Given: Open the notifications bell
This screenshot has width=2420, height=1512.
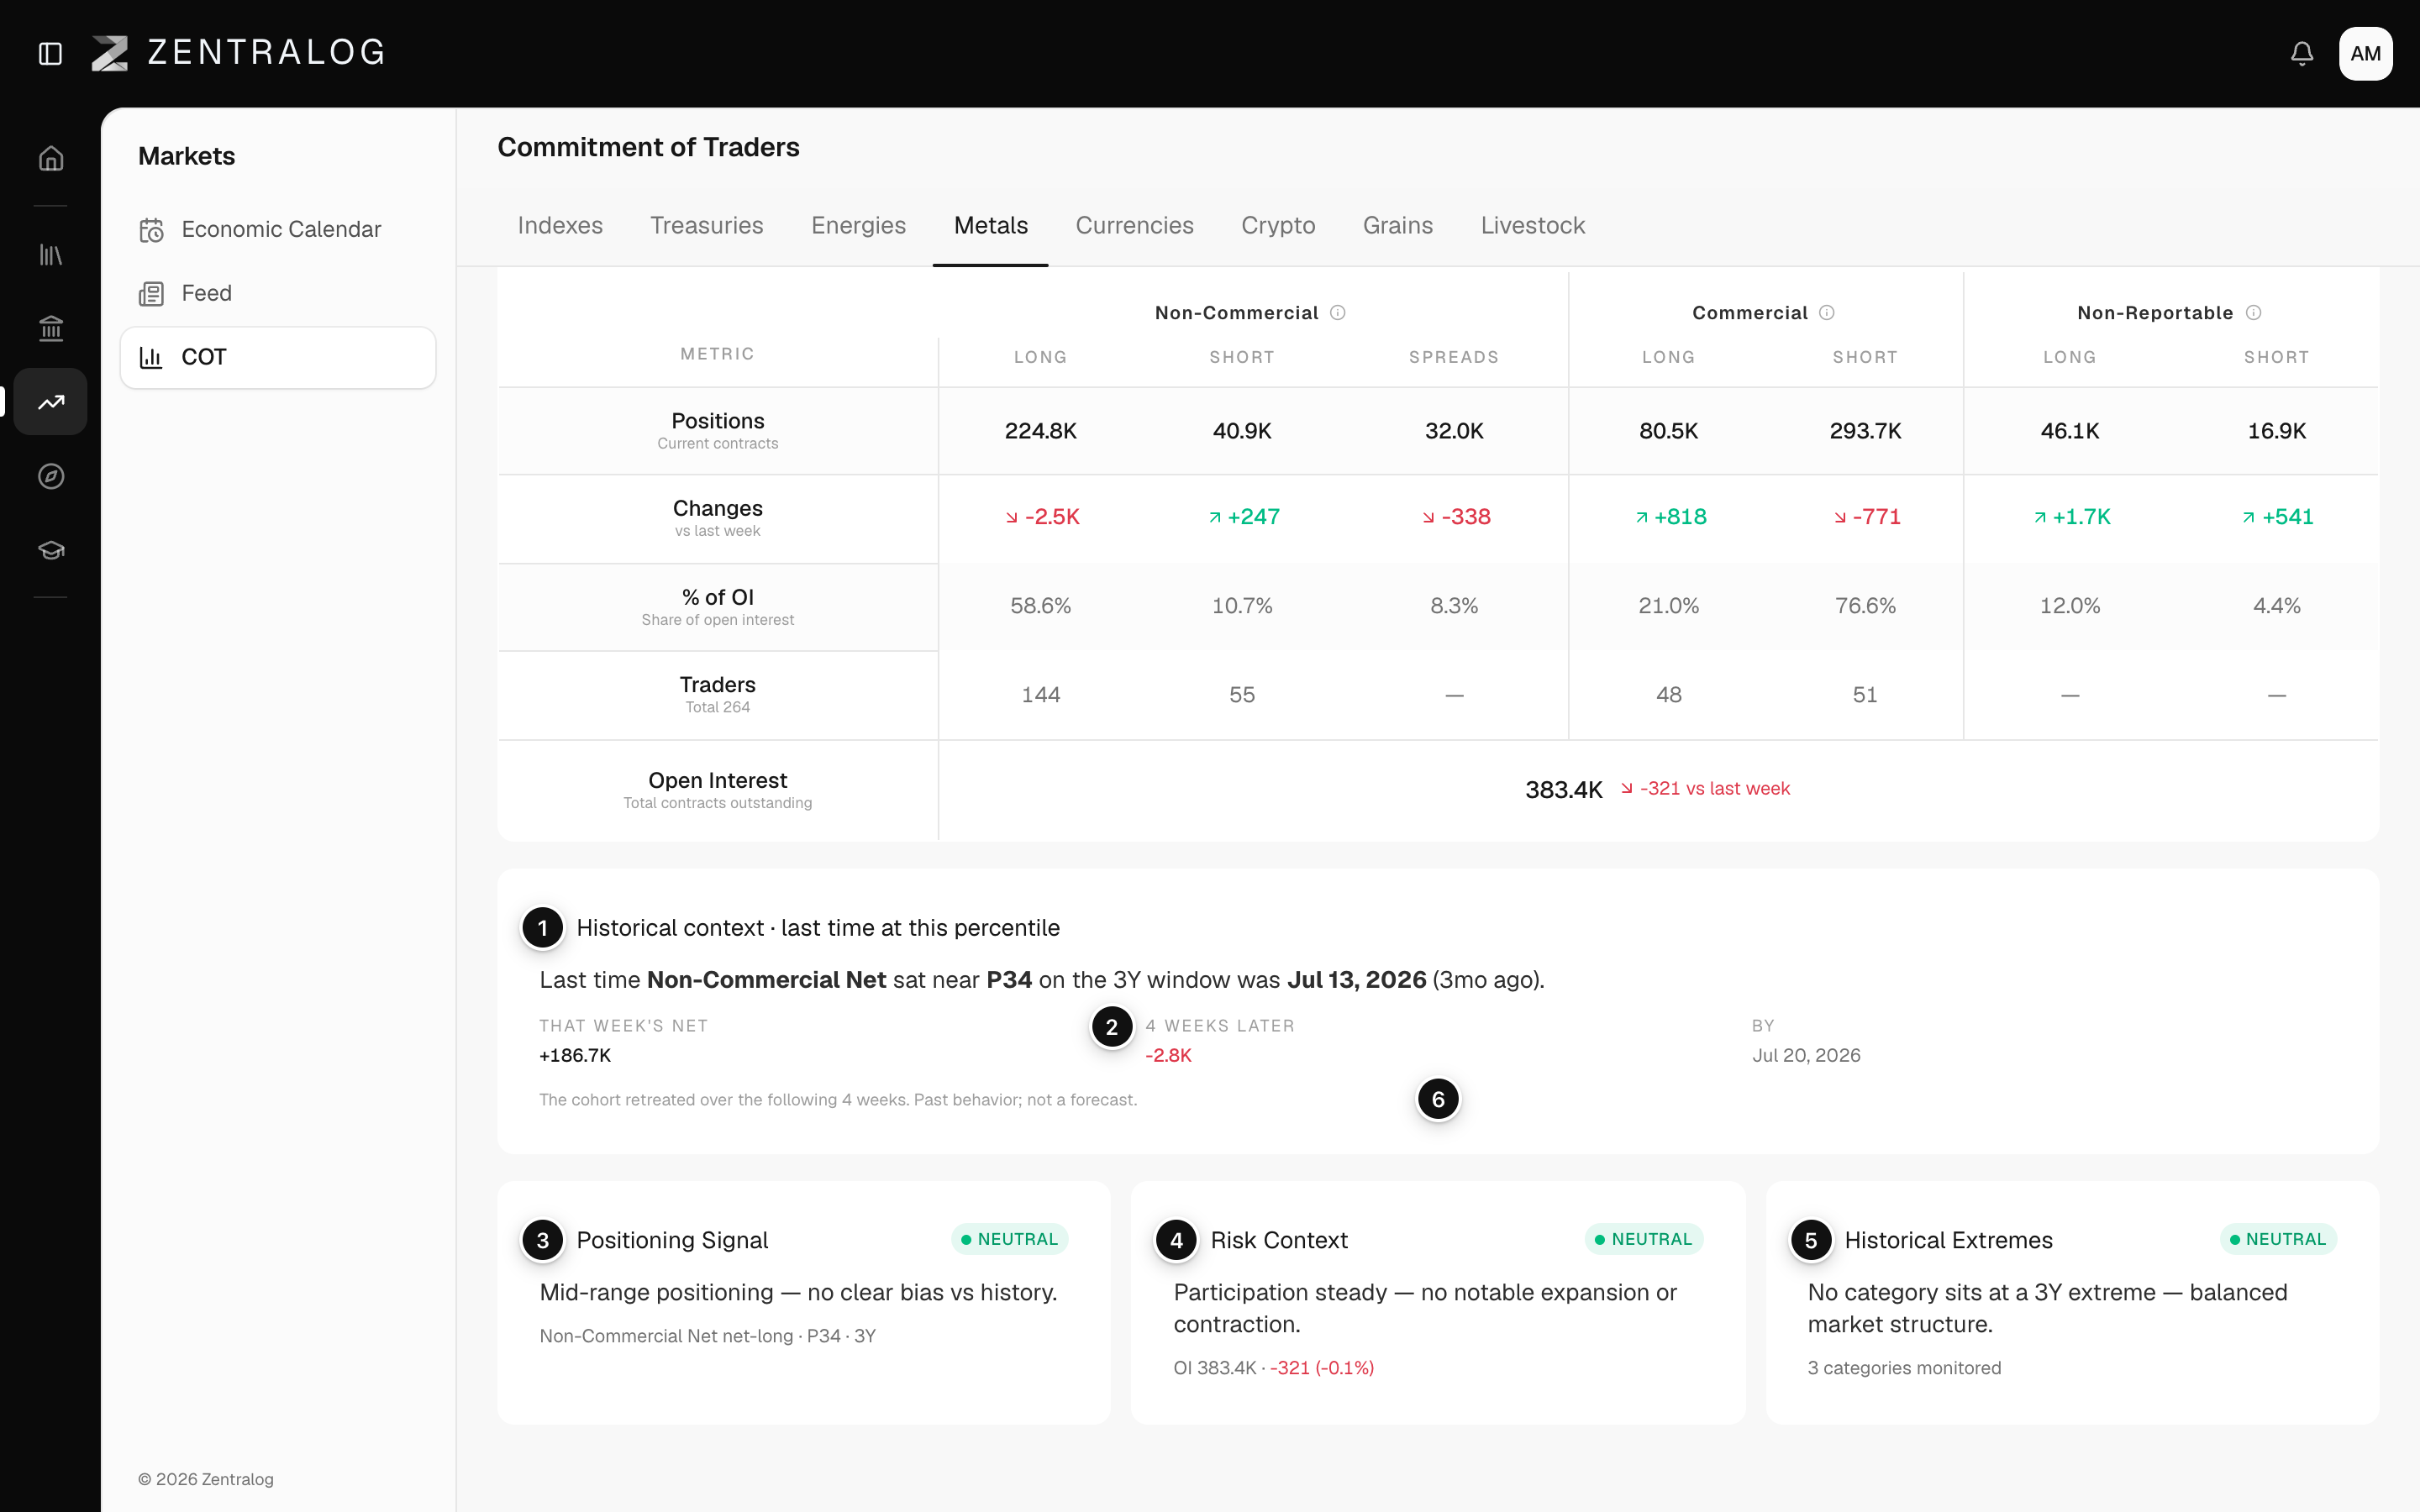Looking at the screenshot, I should click(x=2302, y=53).
